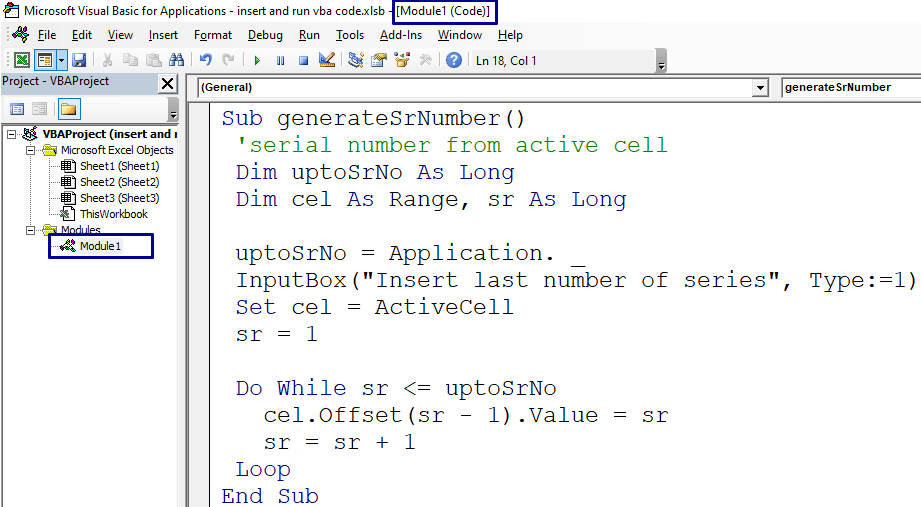921x507 pixels.
Task: Collapse the VBAProject tree node
Action: point(11,135)
